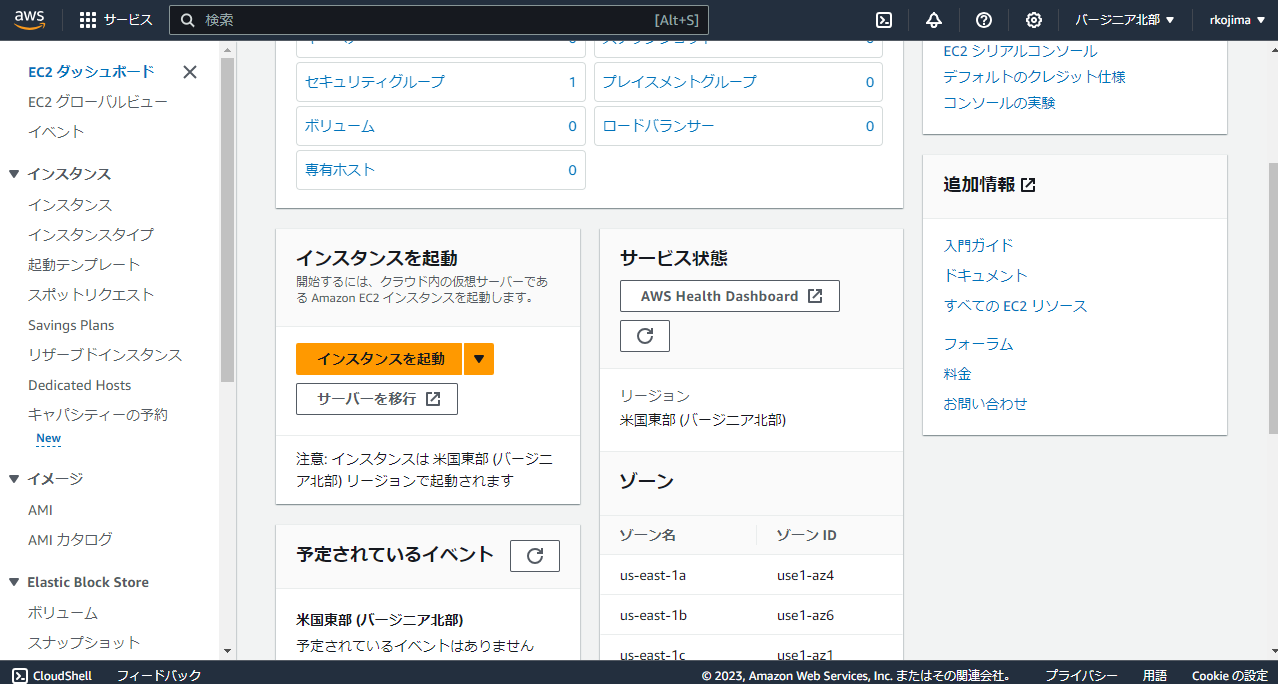
Task: Select use1-az6 zone ID cell
Action: click(805, 615)
